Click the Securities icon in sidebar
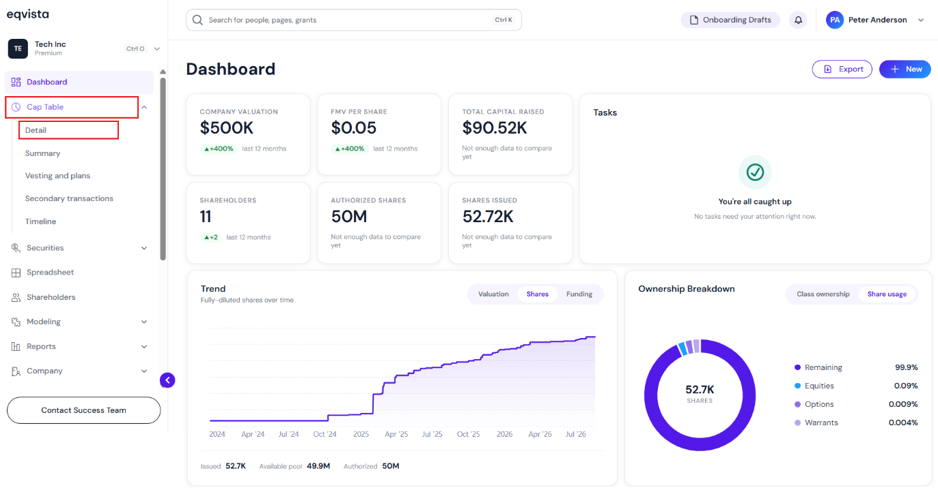The image size is (938, 490). pyautogui.click(x=16, y=248)
